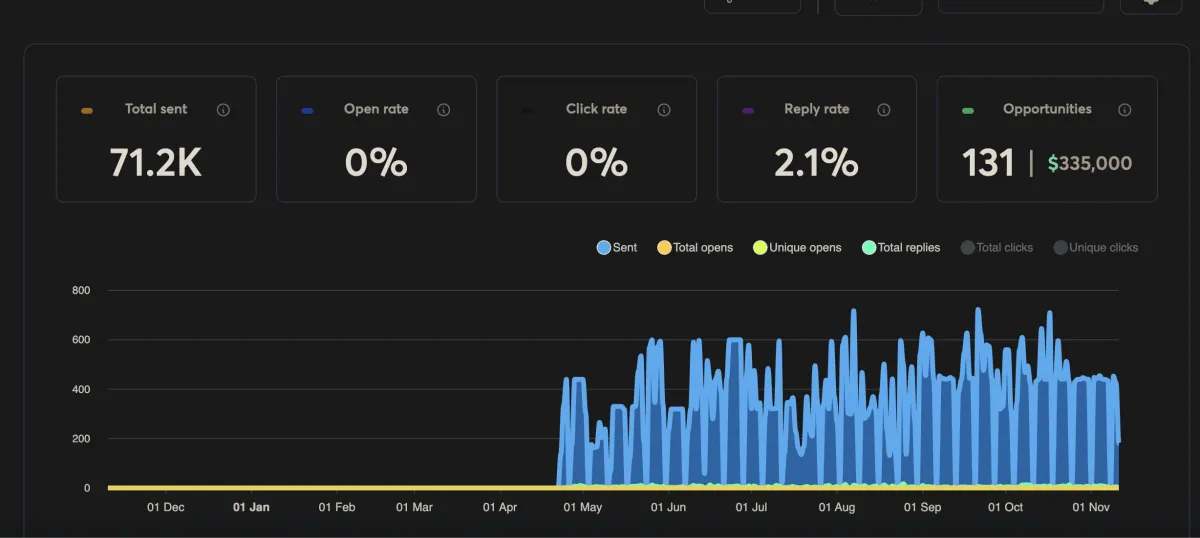
Task: Click the Click rate card title
Action: (x=596, y=109)
